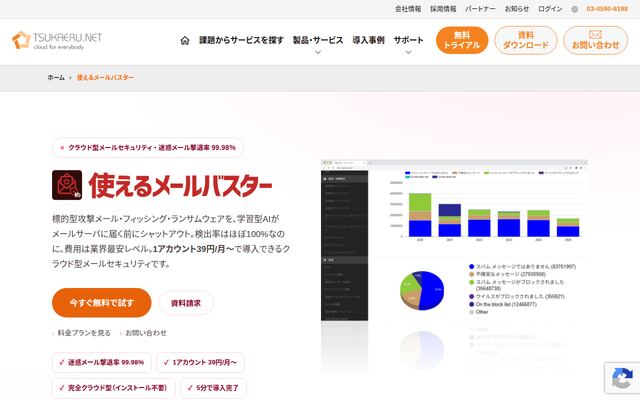640x400 pixels.
Task: Click the お問い合わせ header button
Action: coord(596,40)
